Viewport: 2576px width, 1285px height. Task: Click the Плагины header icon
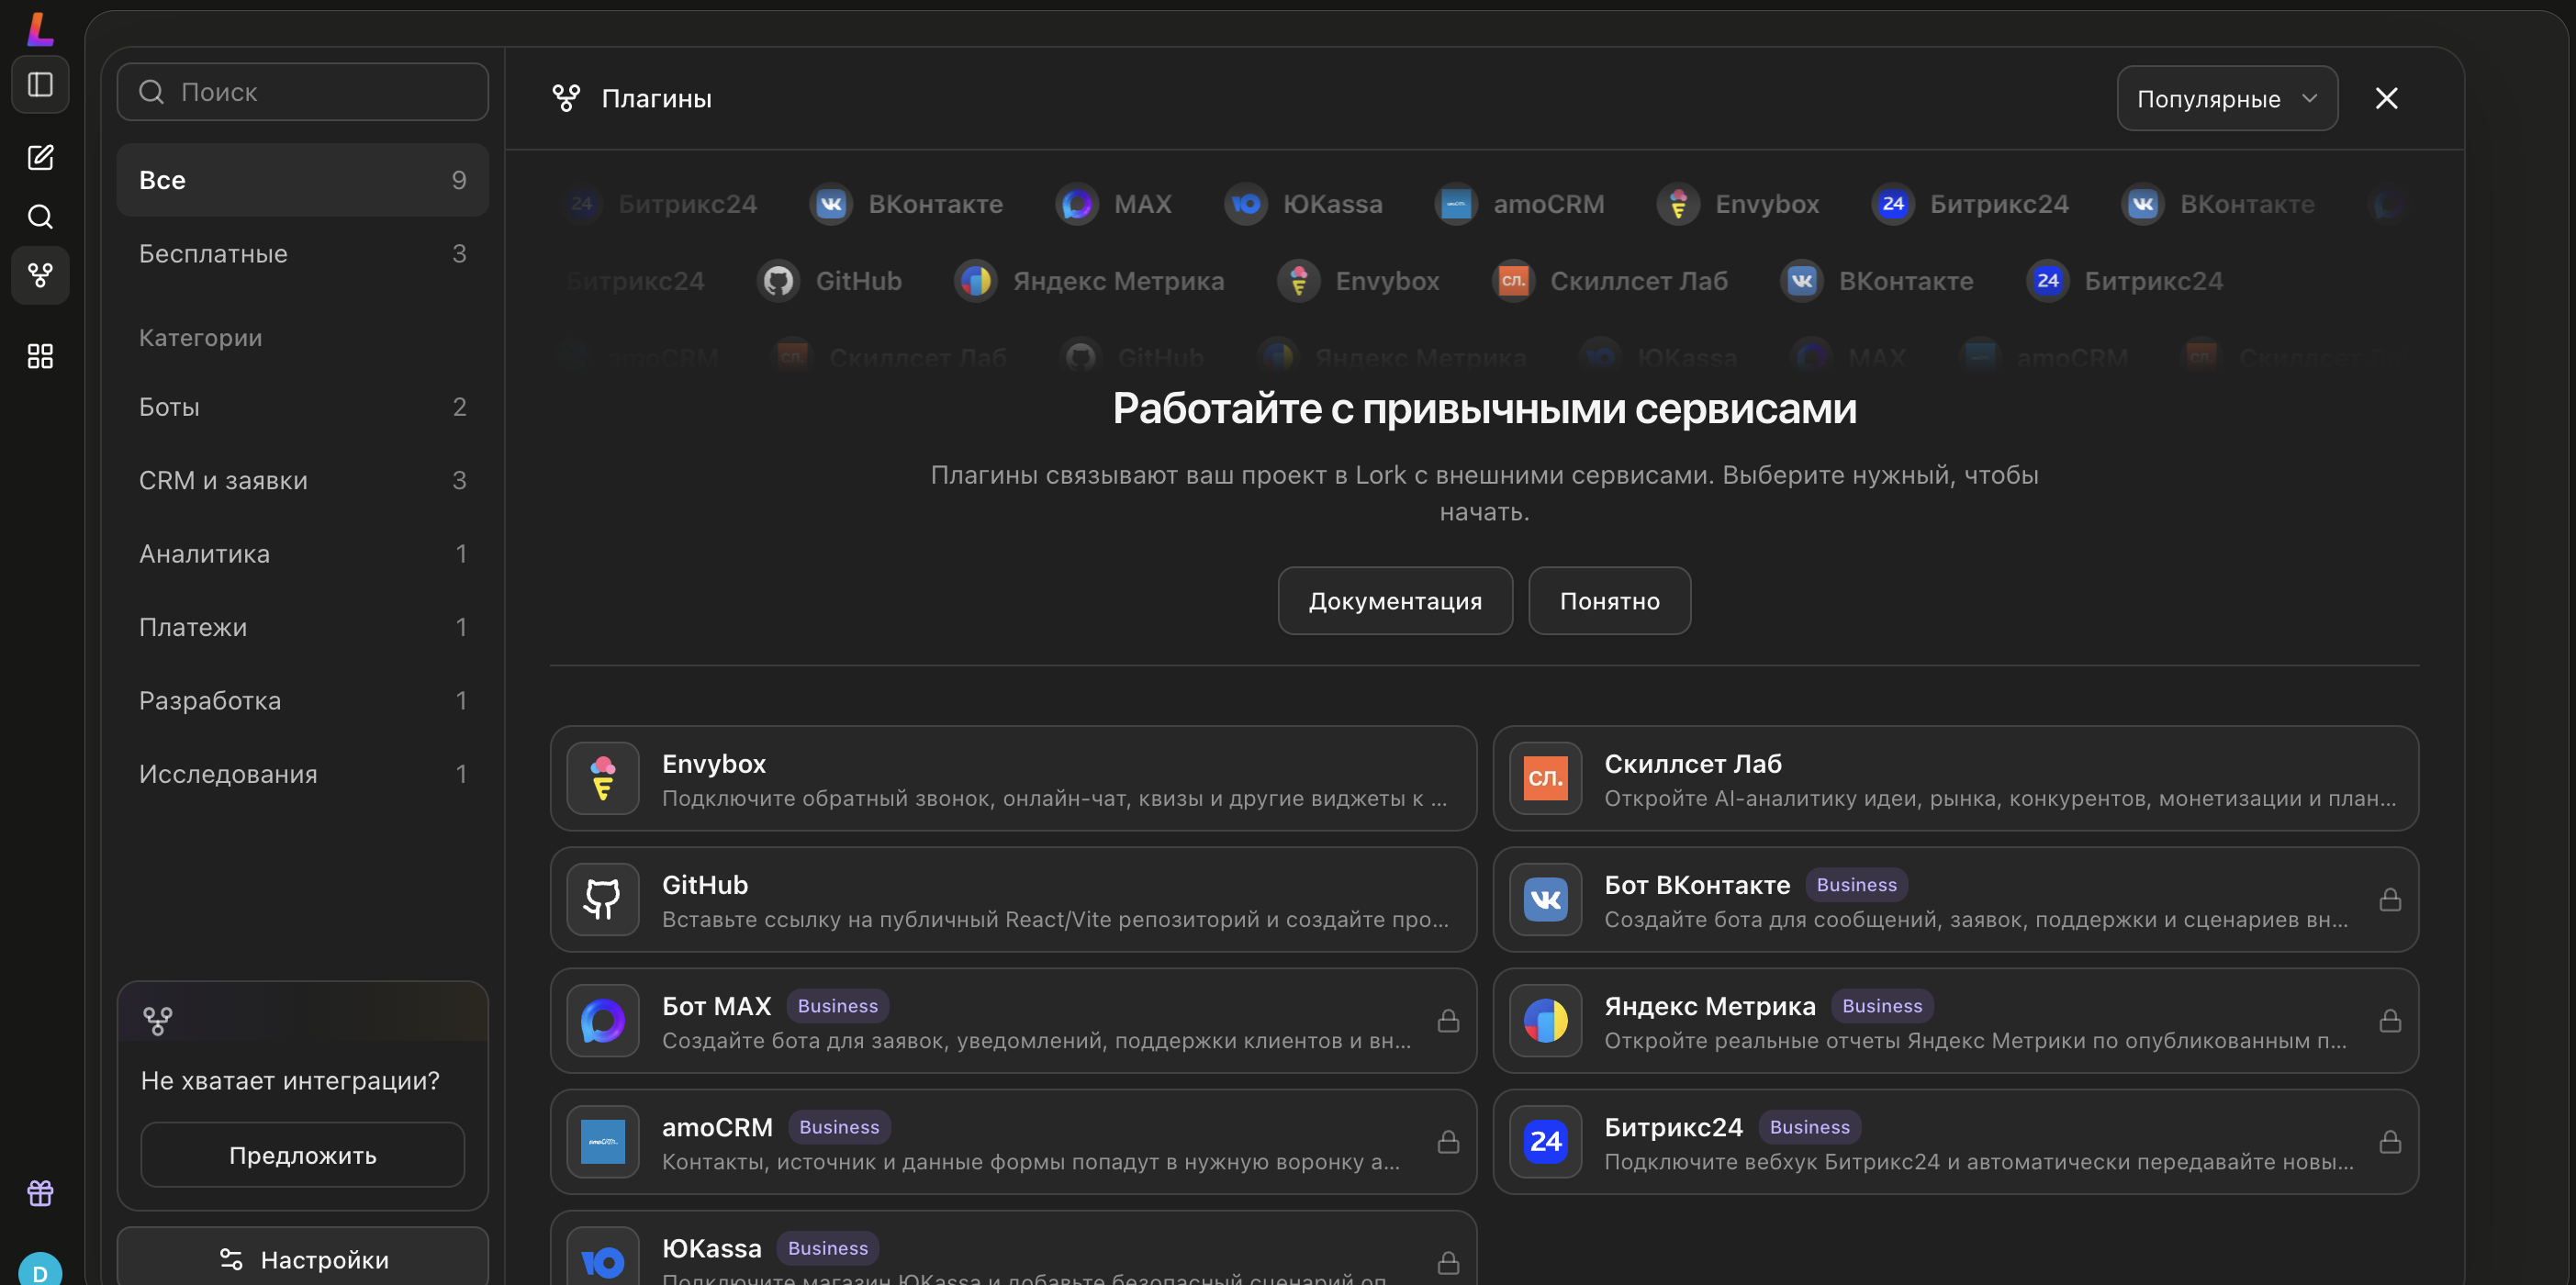pos(566,98)
